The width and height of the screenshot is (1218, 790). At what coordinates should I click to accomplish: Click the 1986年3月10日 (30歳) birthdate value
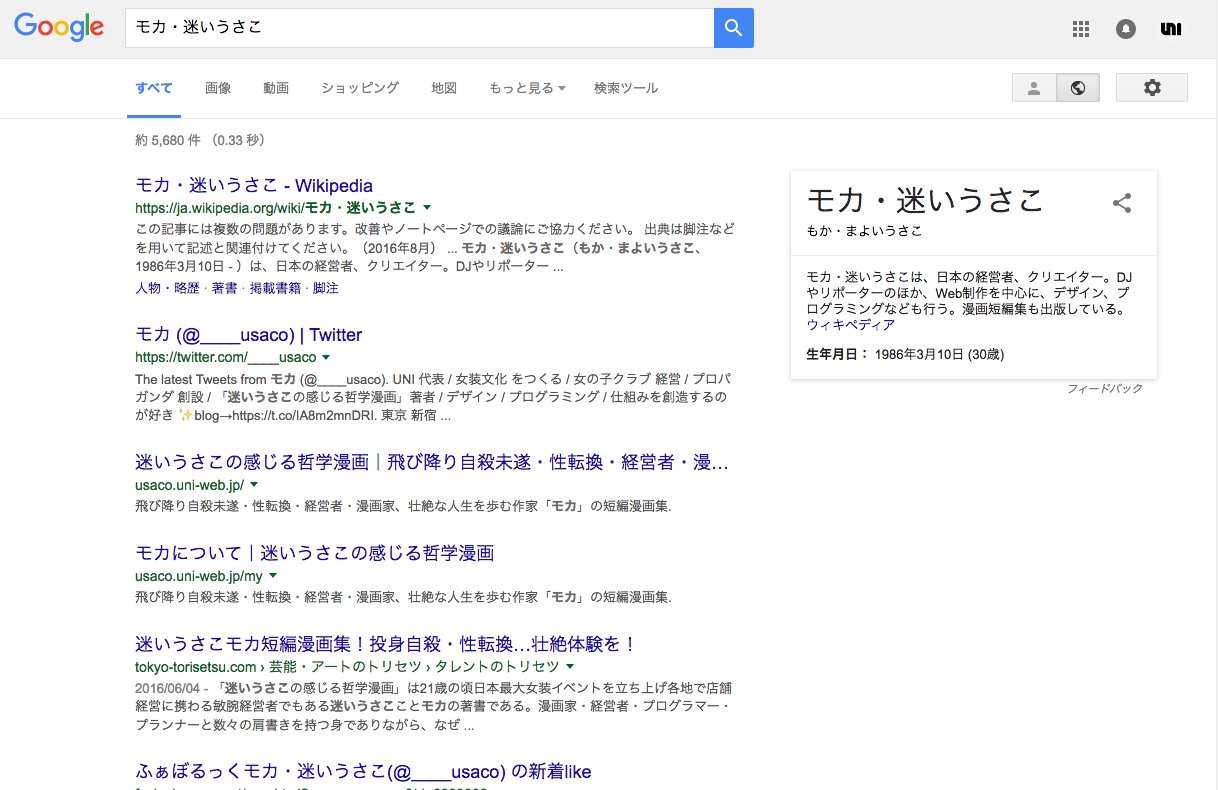pos(939,354)
